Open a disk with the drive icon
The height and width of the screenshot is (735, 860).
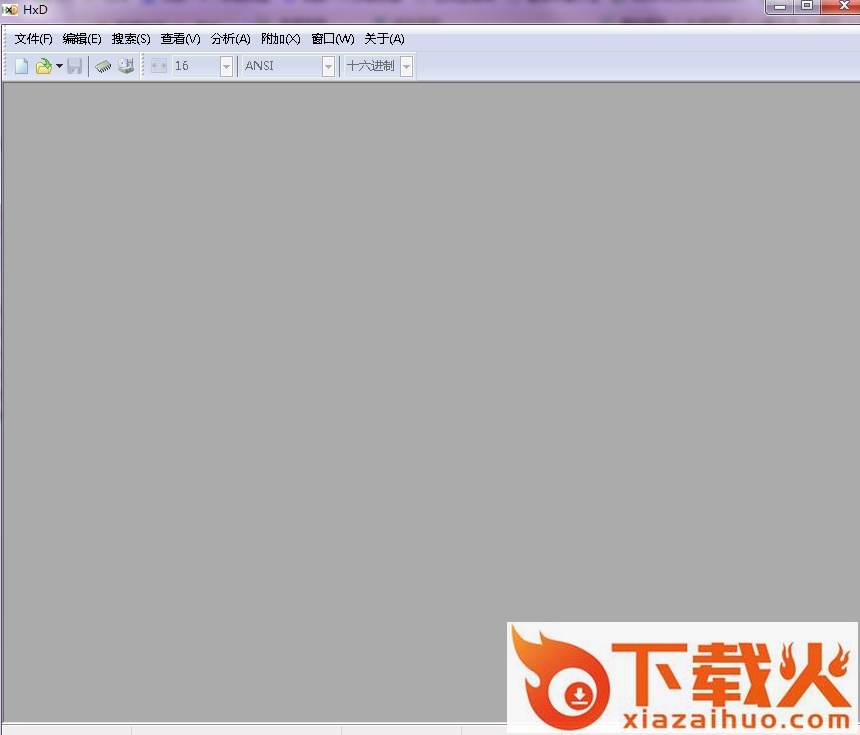126,66
